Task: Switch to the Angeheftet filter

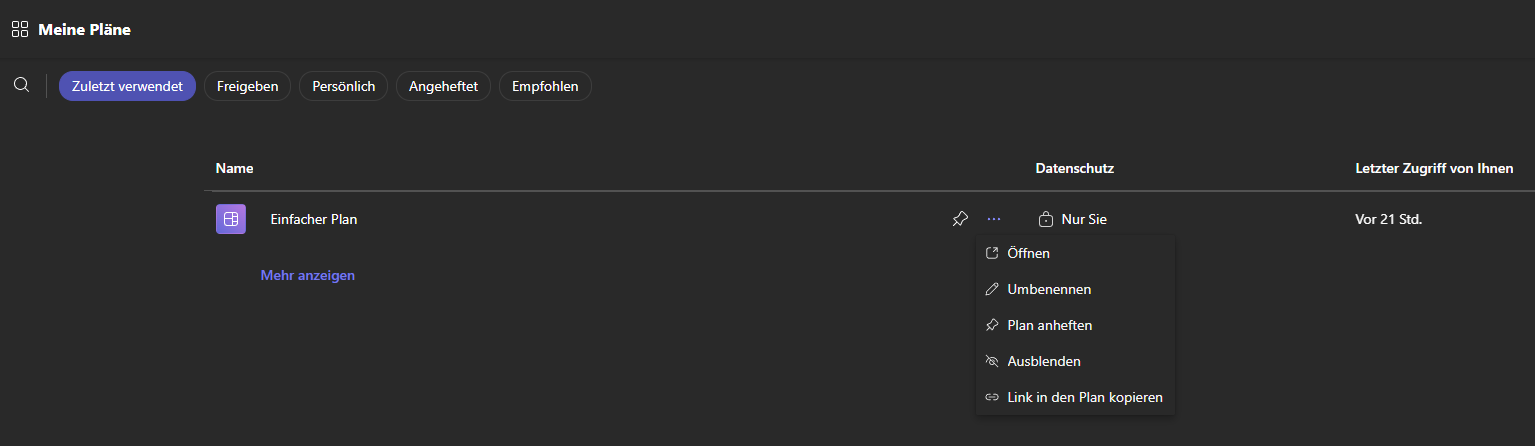Action: tap(443, 86)
